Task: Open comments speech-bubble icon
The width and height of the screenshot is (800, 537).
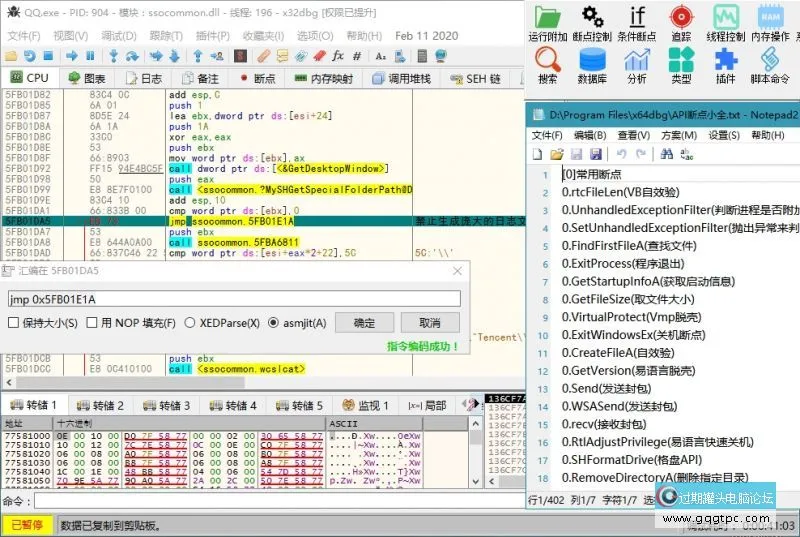Action: click(x=282, y=56)
